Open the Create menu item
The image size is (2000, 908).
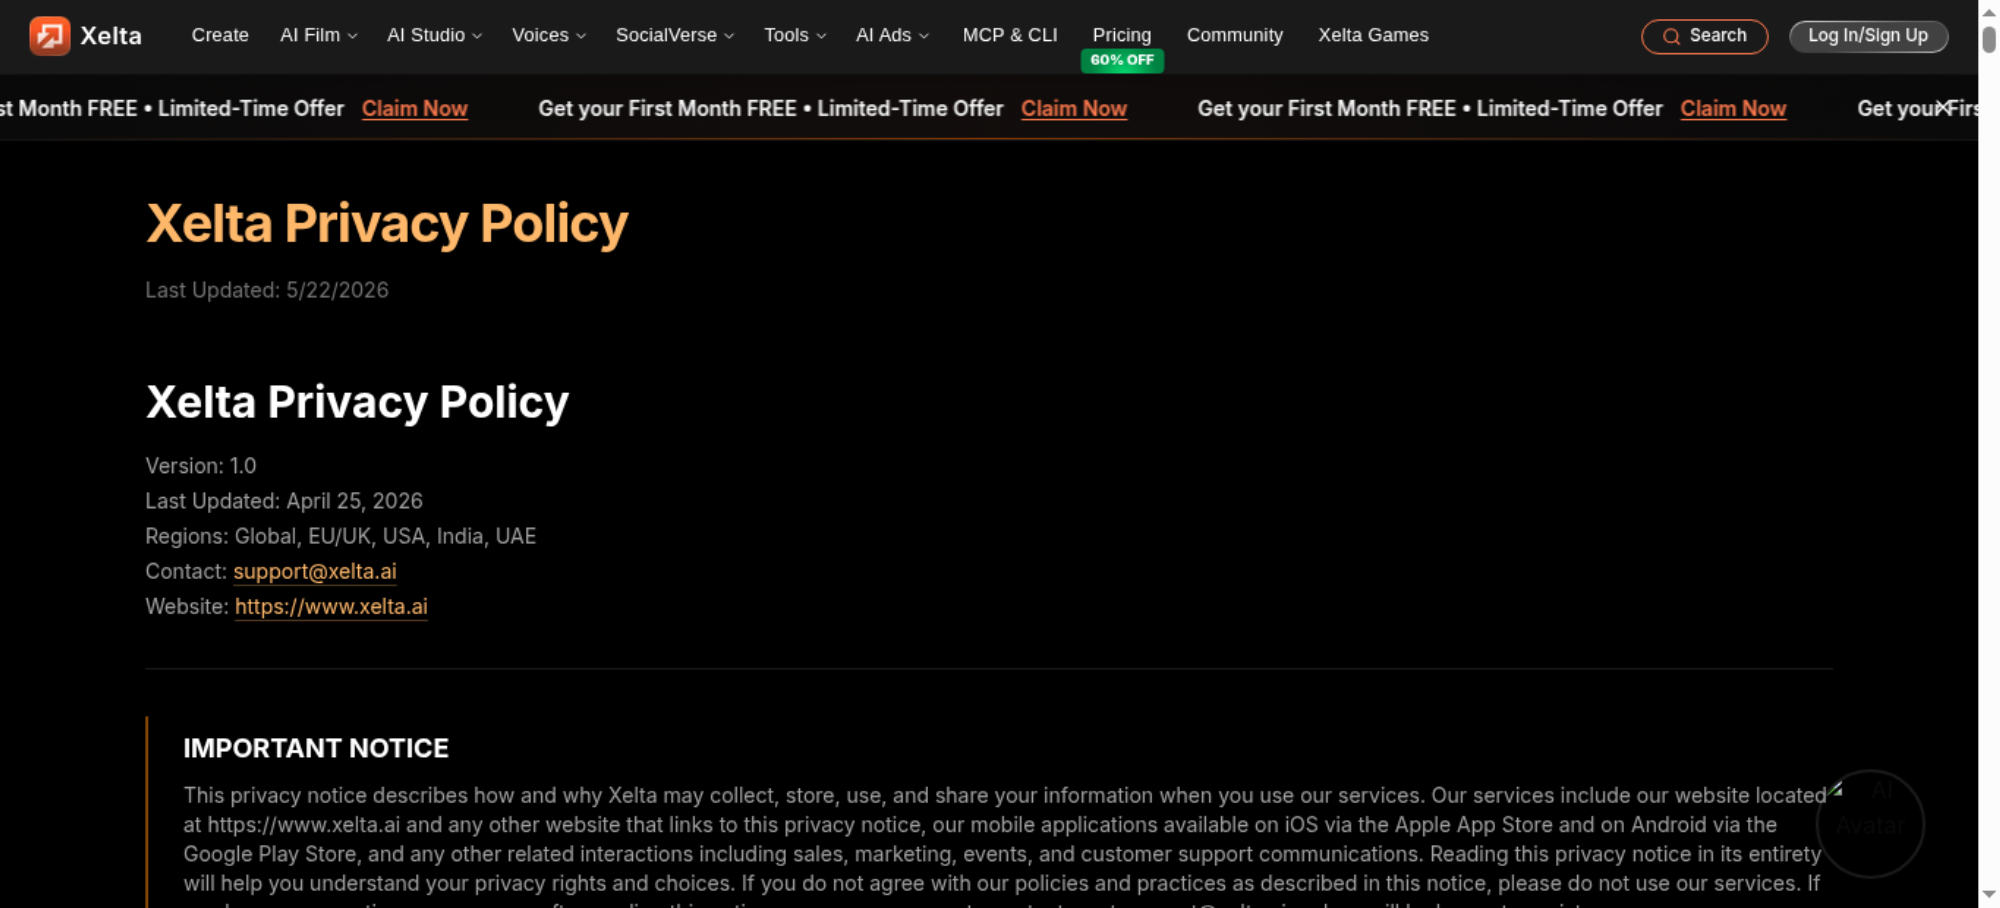pyautogui.click(x=220, y=35)
